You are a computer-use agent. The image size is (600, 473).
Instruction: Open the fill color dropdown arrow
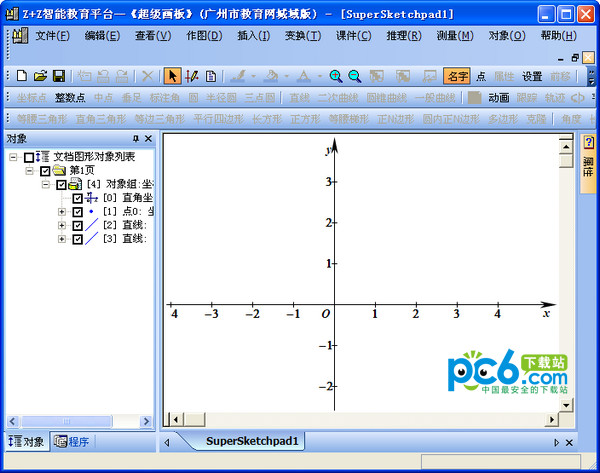coord(287,76)
